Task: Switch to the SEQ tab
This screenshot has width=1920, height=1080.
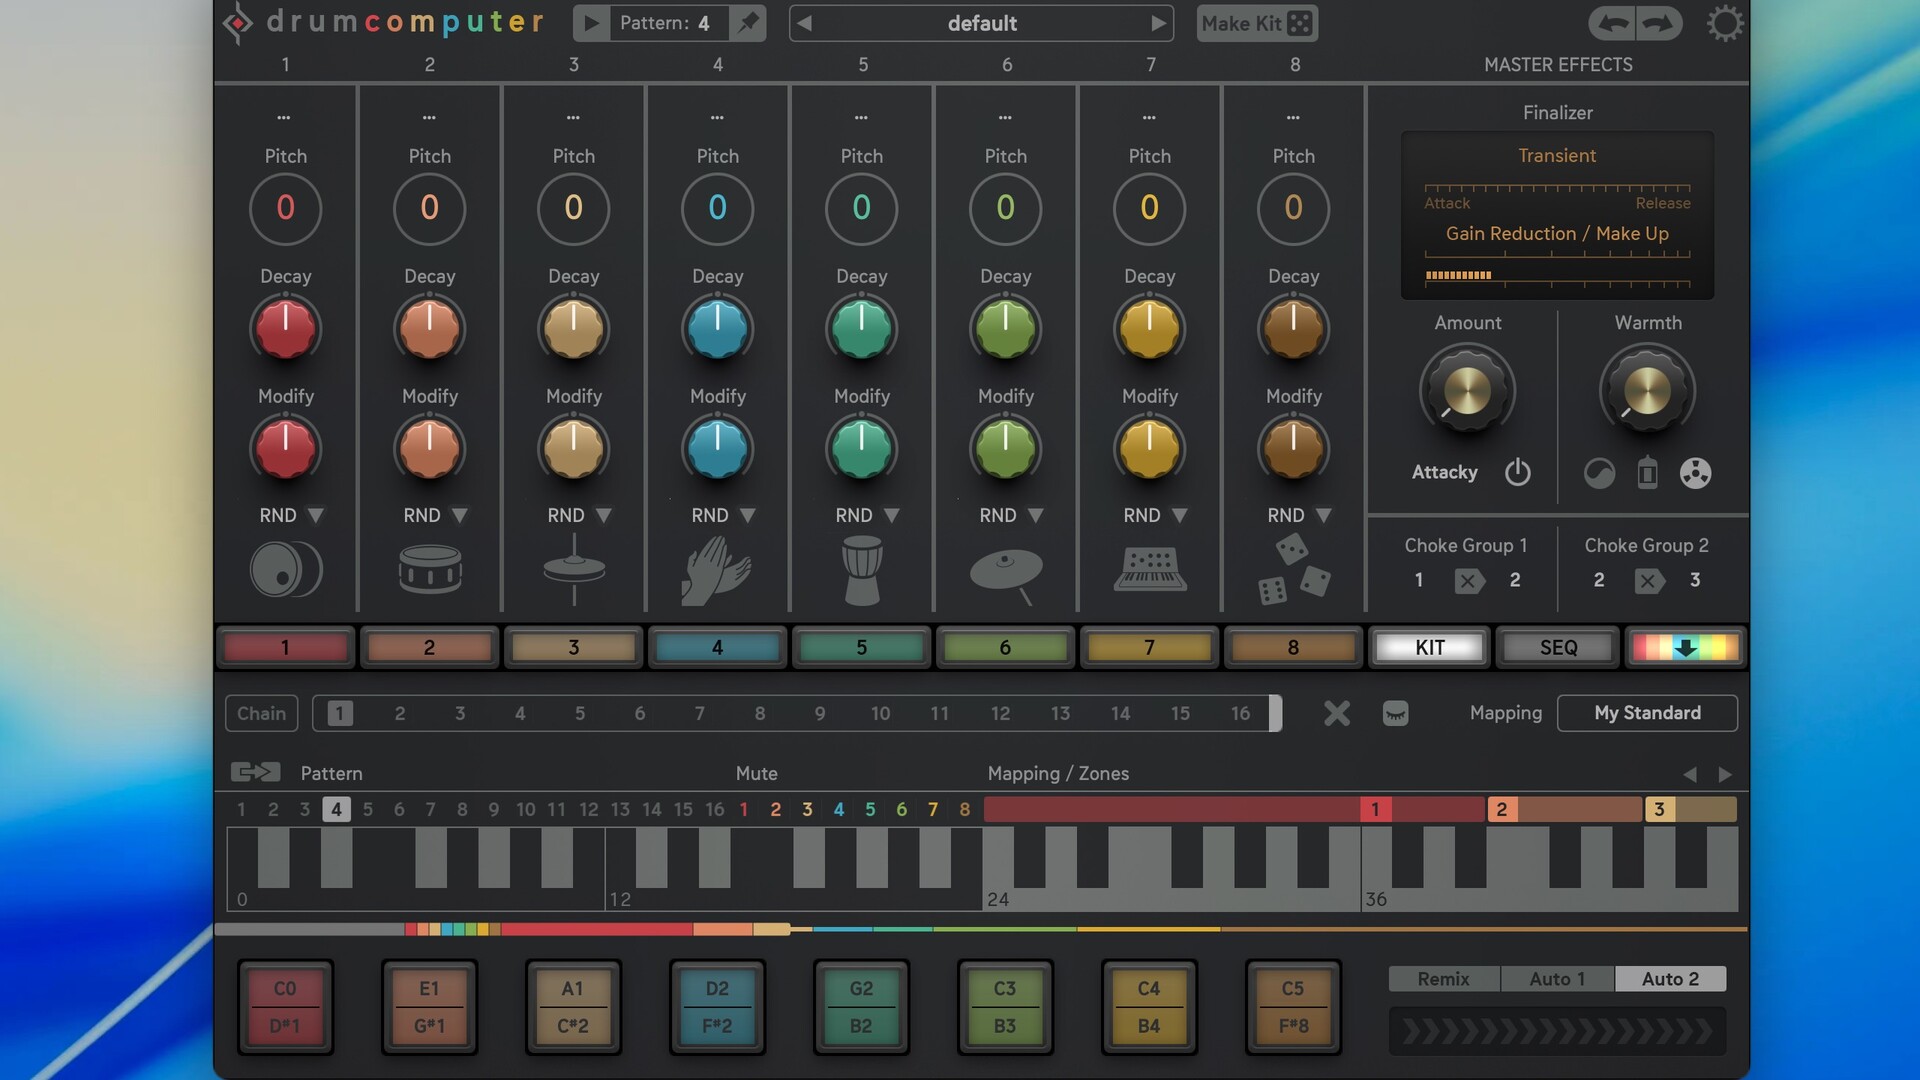Action: coord(1558,647)
